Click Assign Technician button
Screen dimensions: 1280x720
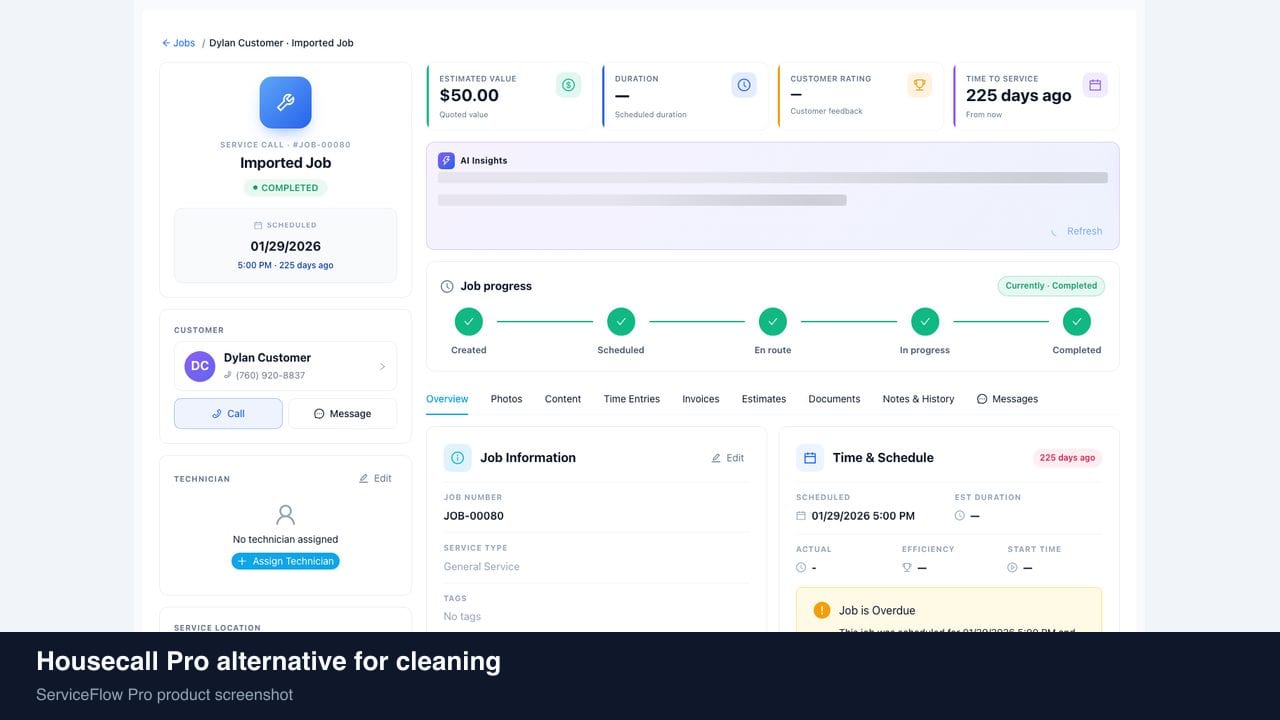click(285, 561)
